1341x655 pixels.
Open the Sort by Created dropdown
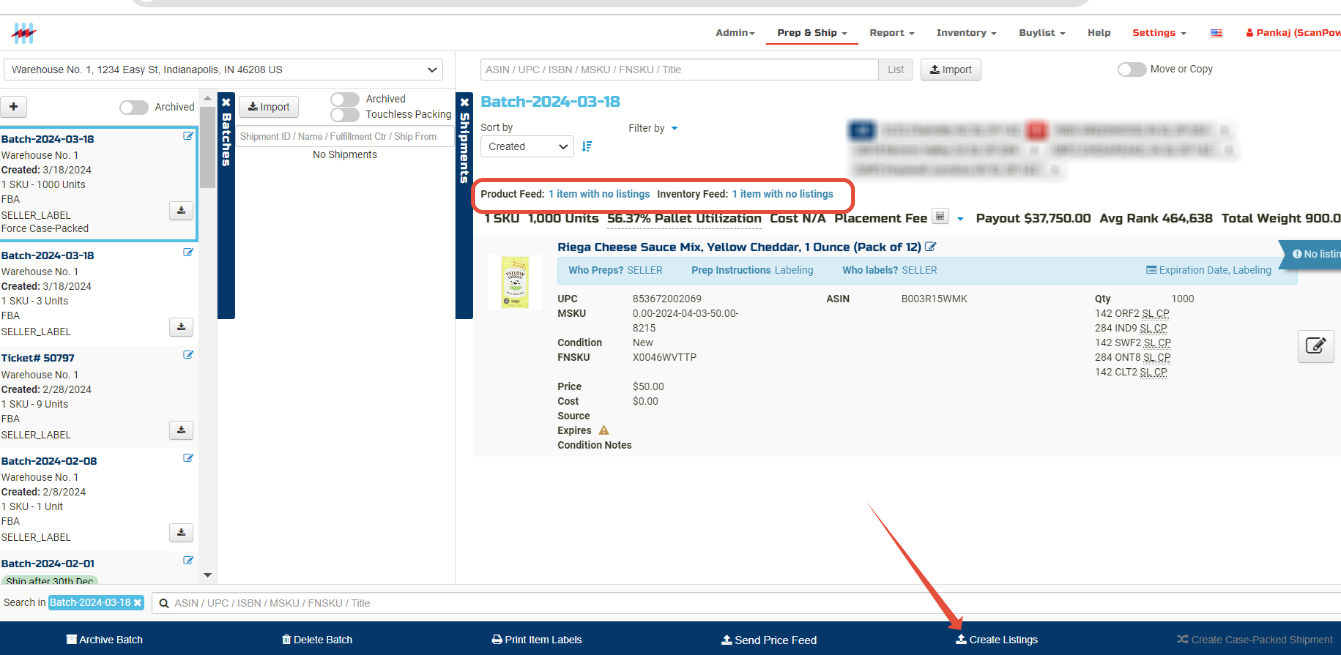click(527, 146)
